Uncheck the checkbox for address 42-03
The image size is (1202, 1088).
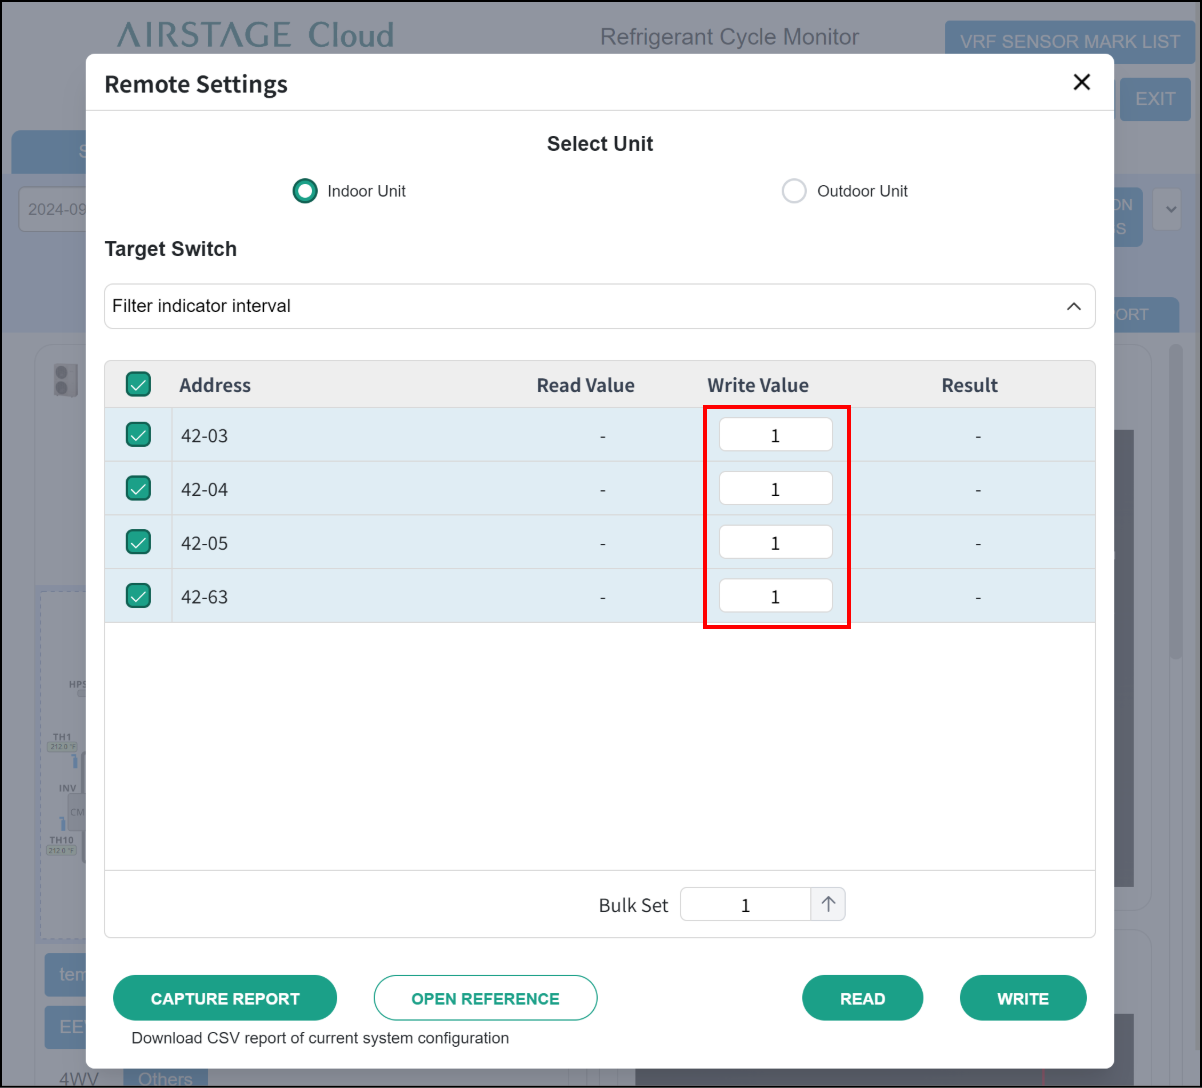[x=138, y=434]
